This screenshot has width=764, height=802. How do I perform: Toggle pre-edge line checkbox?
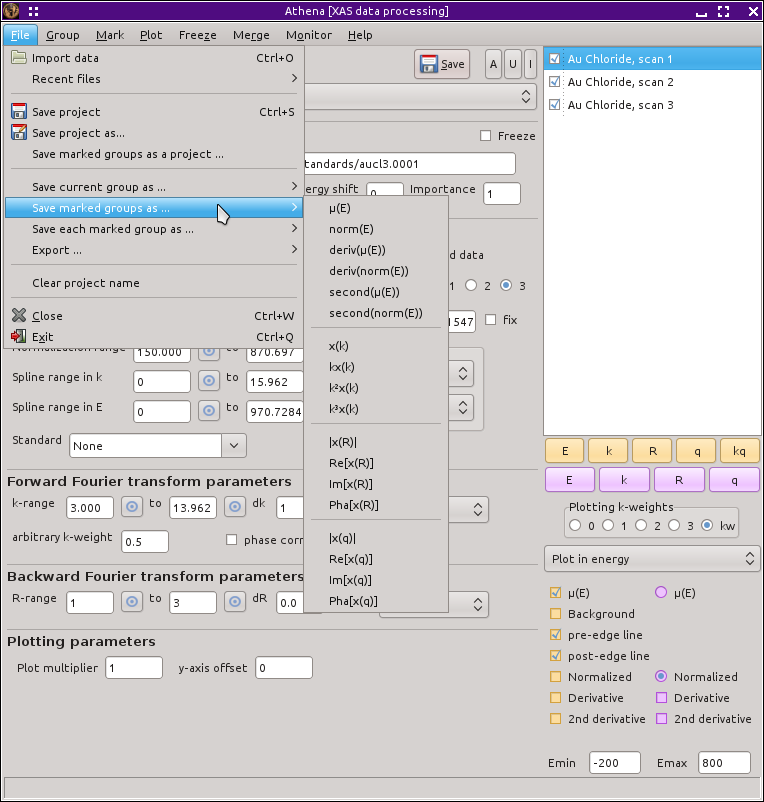click(555, 634)
